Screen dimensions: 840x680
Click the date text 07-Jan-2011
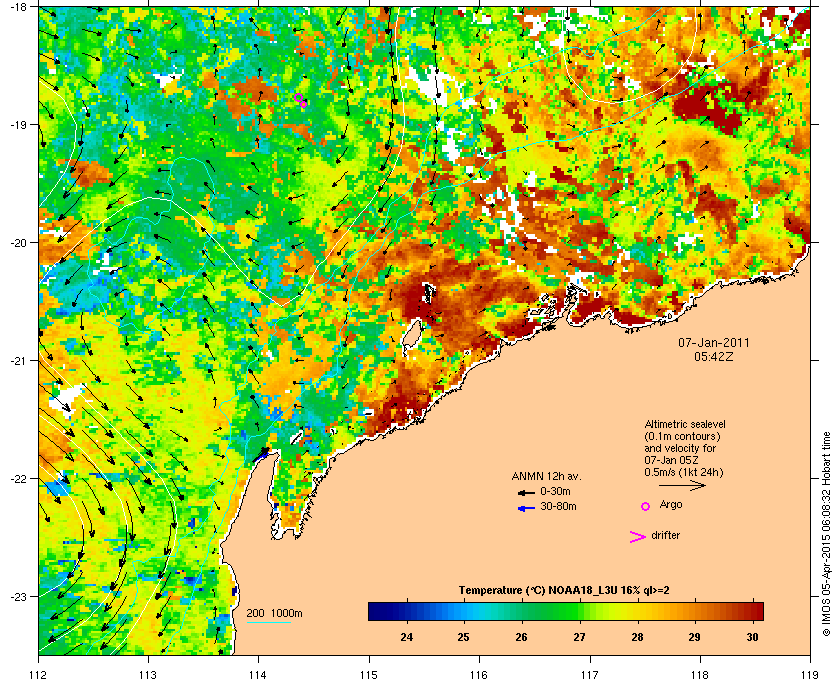714,342
